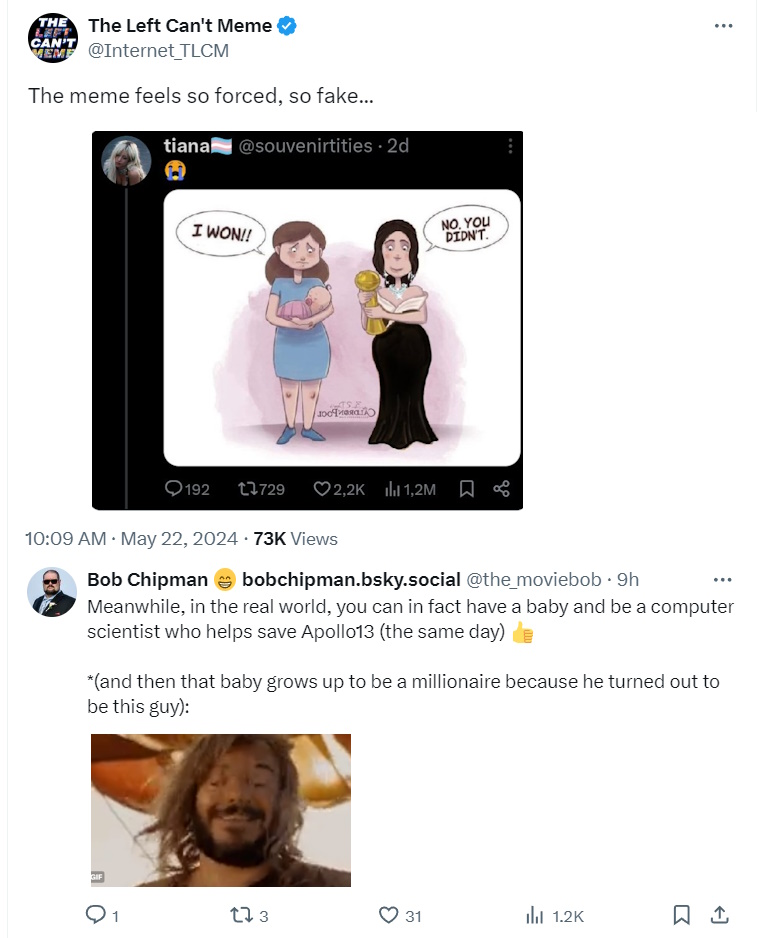764x938 pixels.
Task: Click the verified badge beside The Left Can't Meme
Action: point(286,27)
